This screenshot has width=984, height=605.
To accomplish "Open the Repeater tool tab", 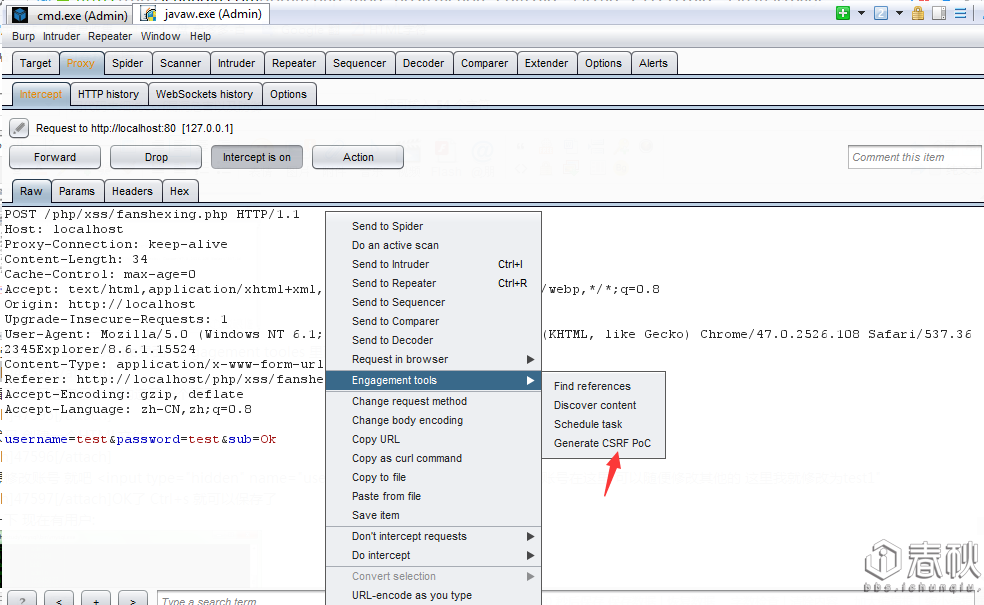I will point(294,63).
